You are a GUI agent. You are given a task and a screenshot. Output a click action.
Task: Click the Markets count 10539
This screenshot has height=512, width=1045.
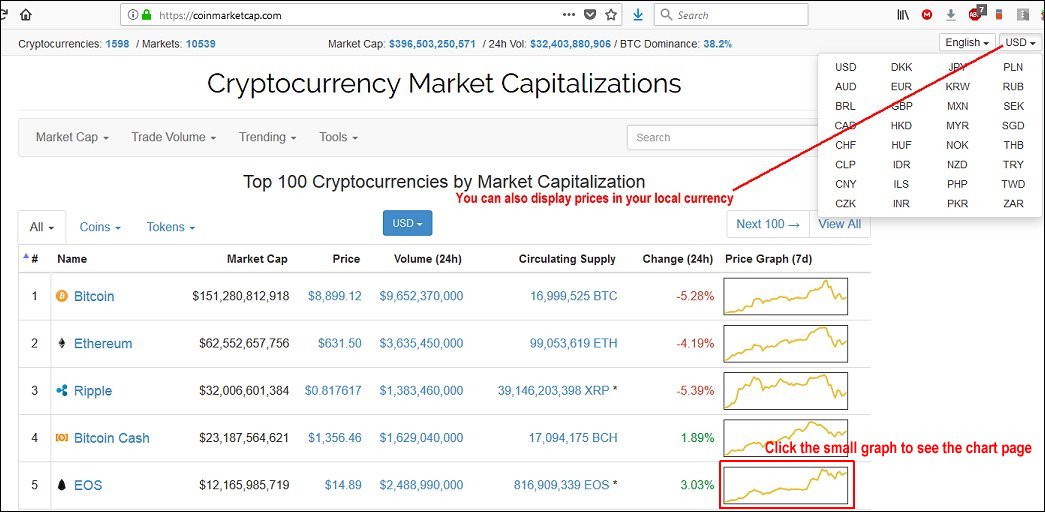[x=201, y=44]
